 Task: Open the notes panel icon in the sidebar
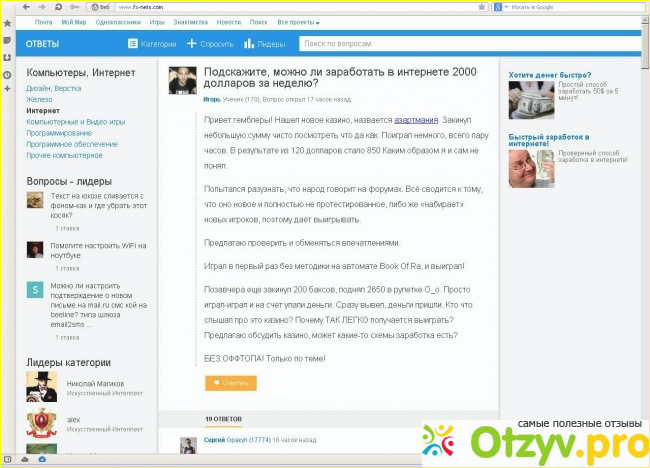click(x=7, y=39)
